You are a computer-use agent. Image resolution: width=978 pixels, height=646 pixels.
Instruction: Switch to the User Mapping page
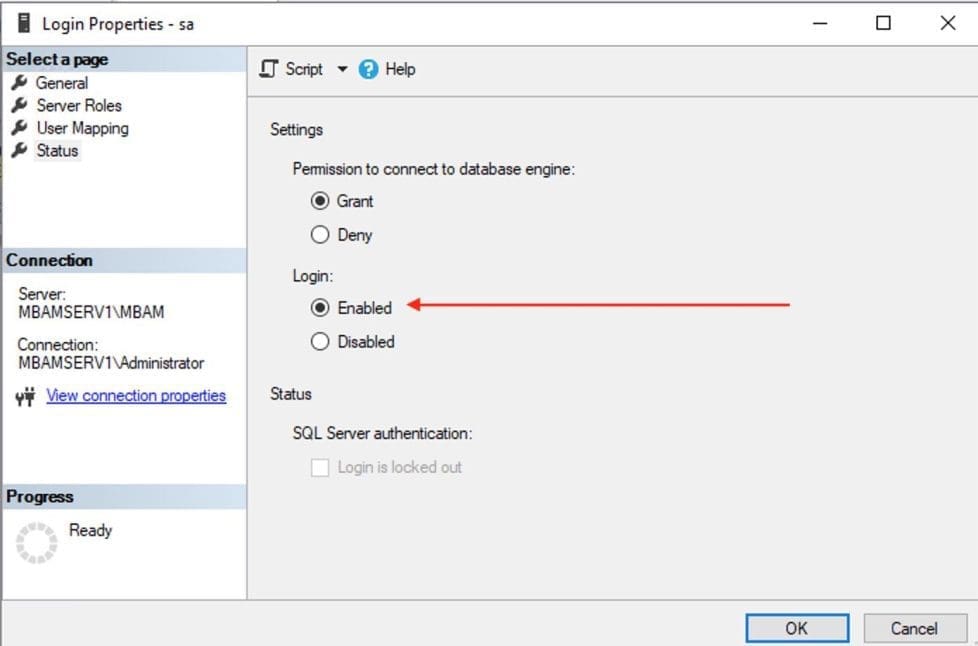(x=82, y=128)
